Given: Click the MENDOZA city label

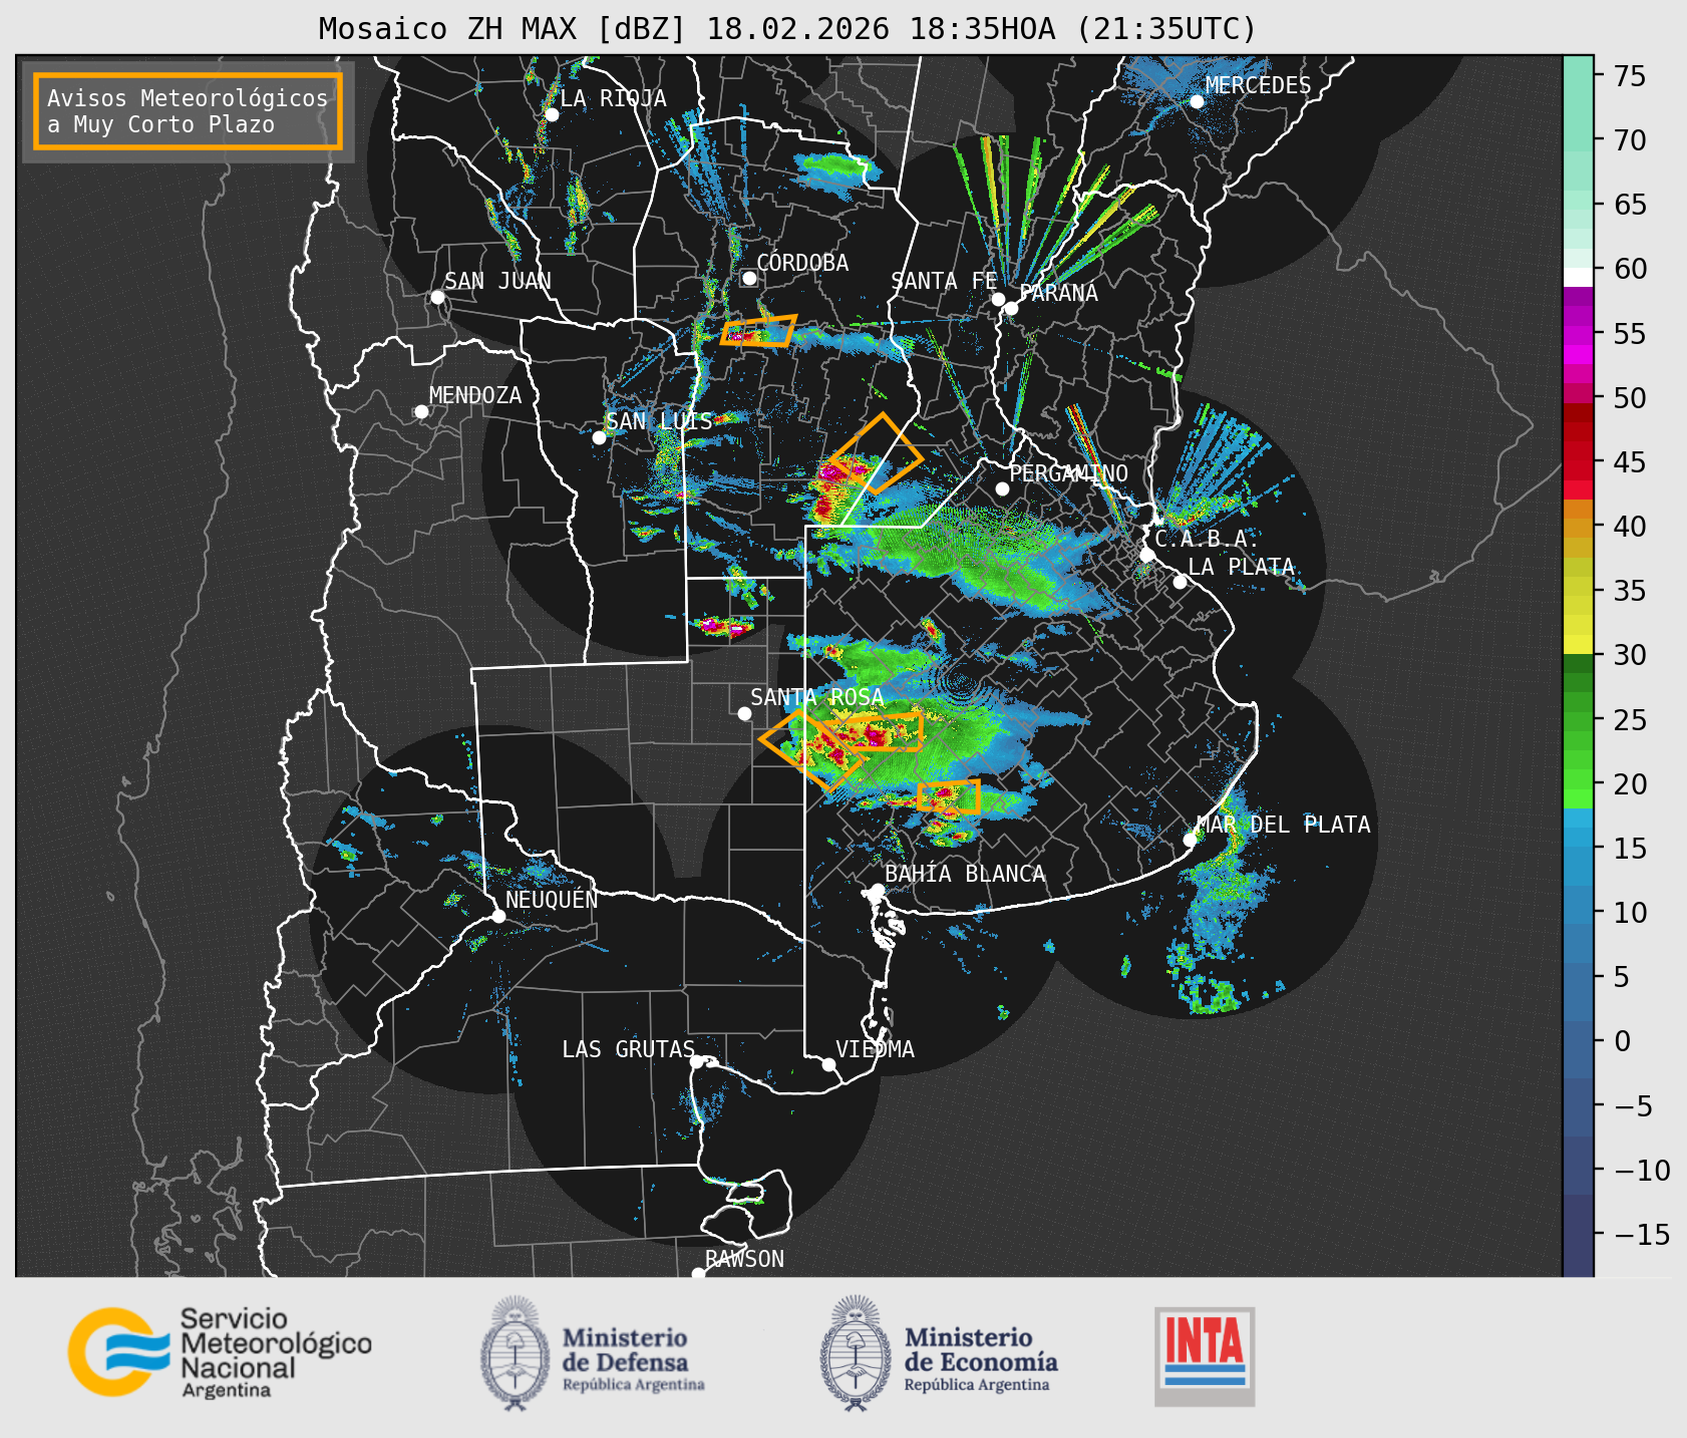Looking at the screenshot, I should click(475, 395).
